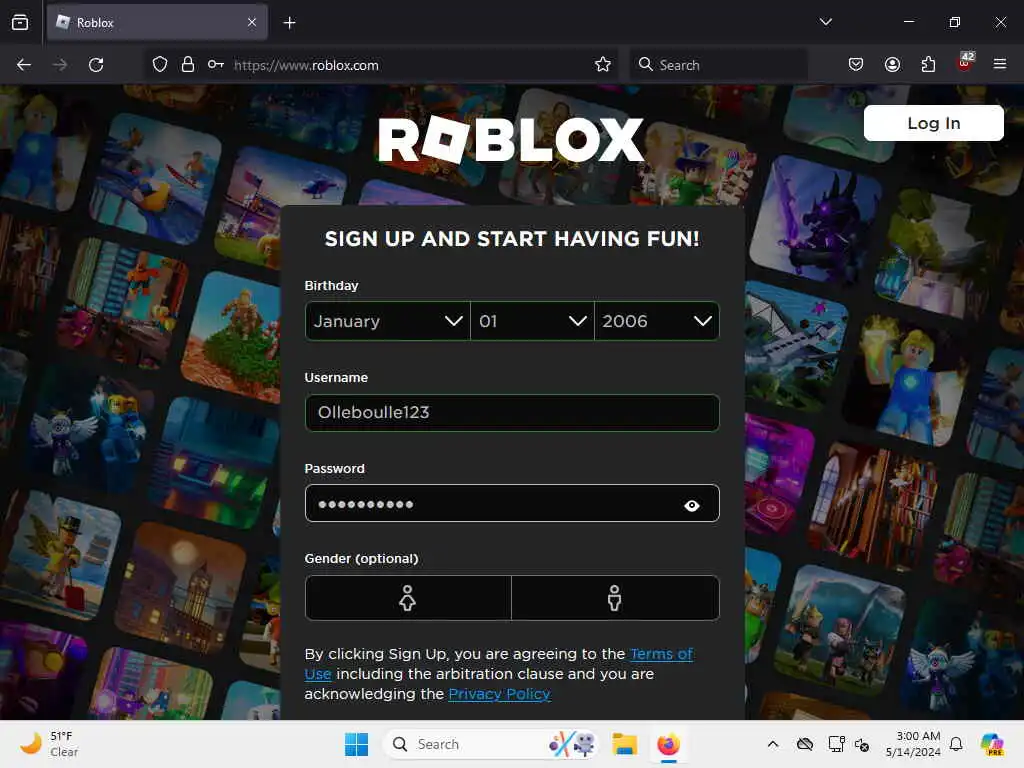Open the notifications bell icon
The width and height of the screenshot is (1024, 768).
956,744
